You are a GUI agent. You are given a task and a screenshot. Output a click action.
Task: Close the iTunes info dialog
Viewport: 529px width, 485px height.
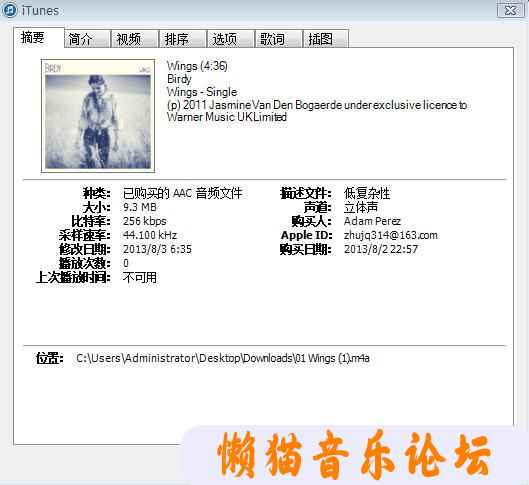click(x=510, y=10)
